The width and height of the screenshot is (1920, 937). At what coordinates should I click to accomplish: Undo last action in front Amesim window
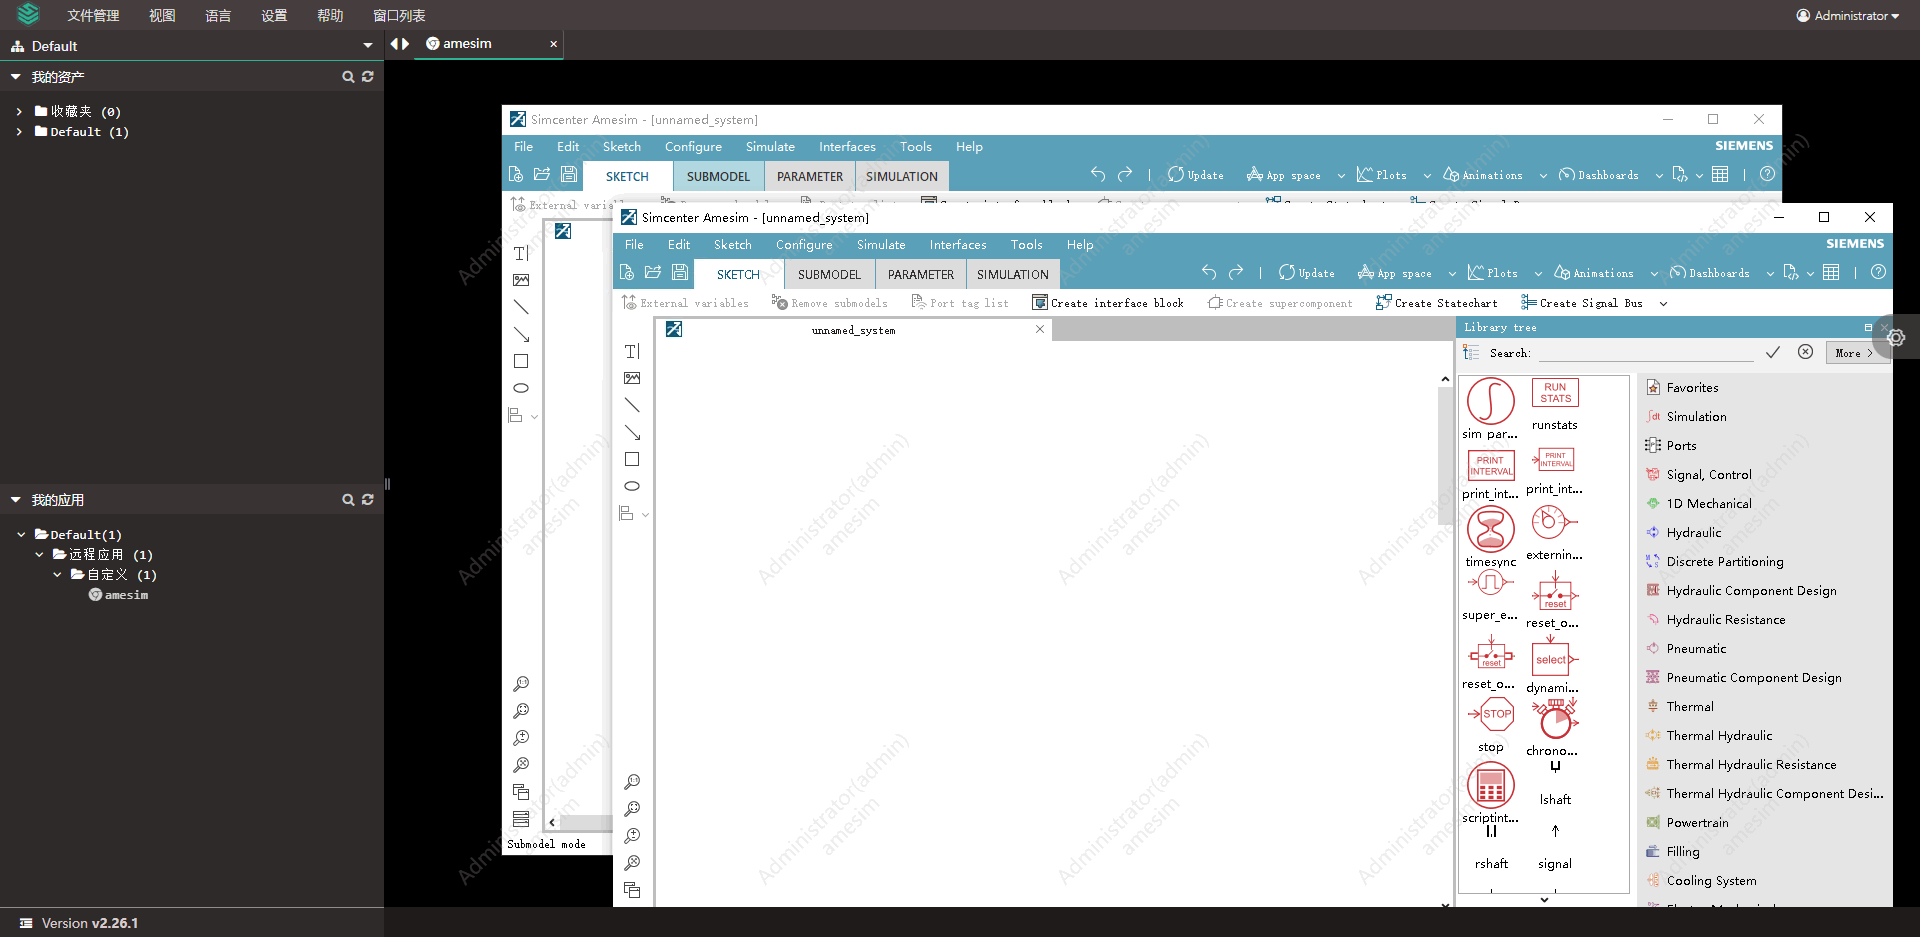pos(1209,272)
